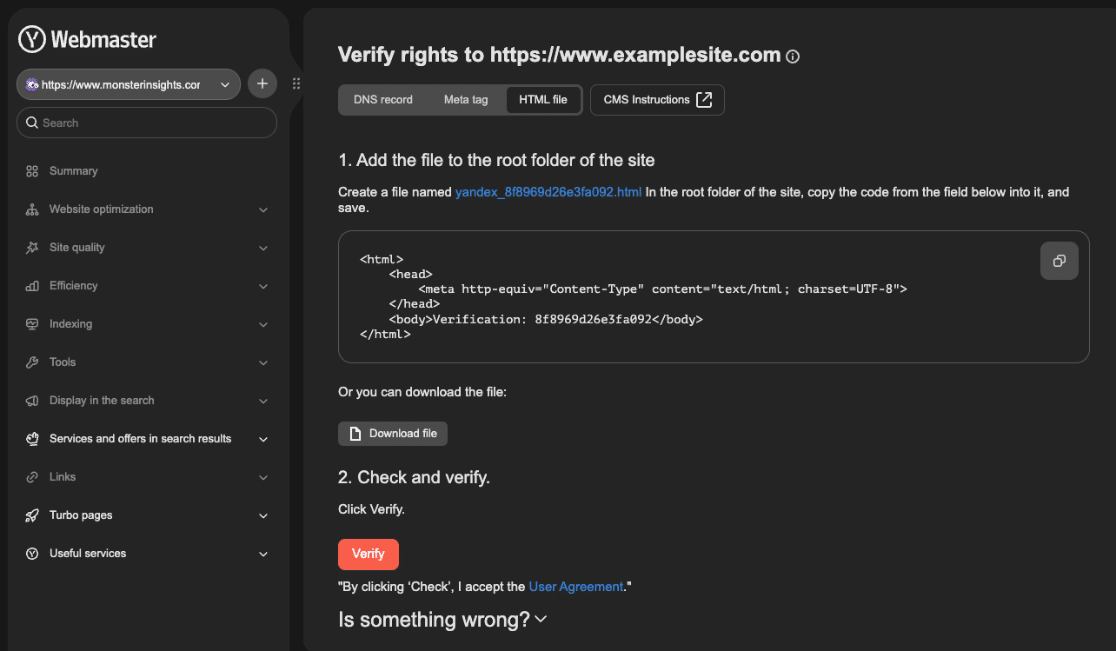1116x651 pixels.
Task: Switch to the Meta tag tab
Action: click(465, 99)
